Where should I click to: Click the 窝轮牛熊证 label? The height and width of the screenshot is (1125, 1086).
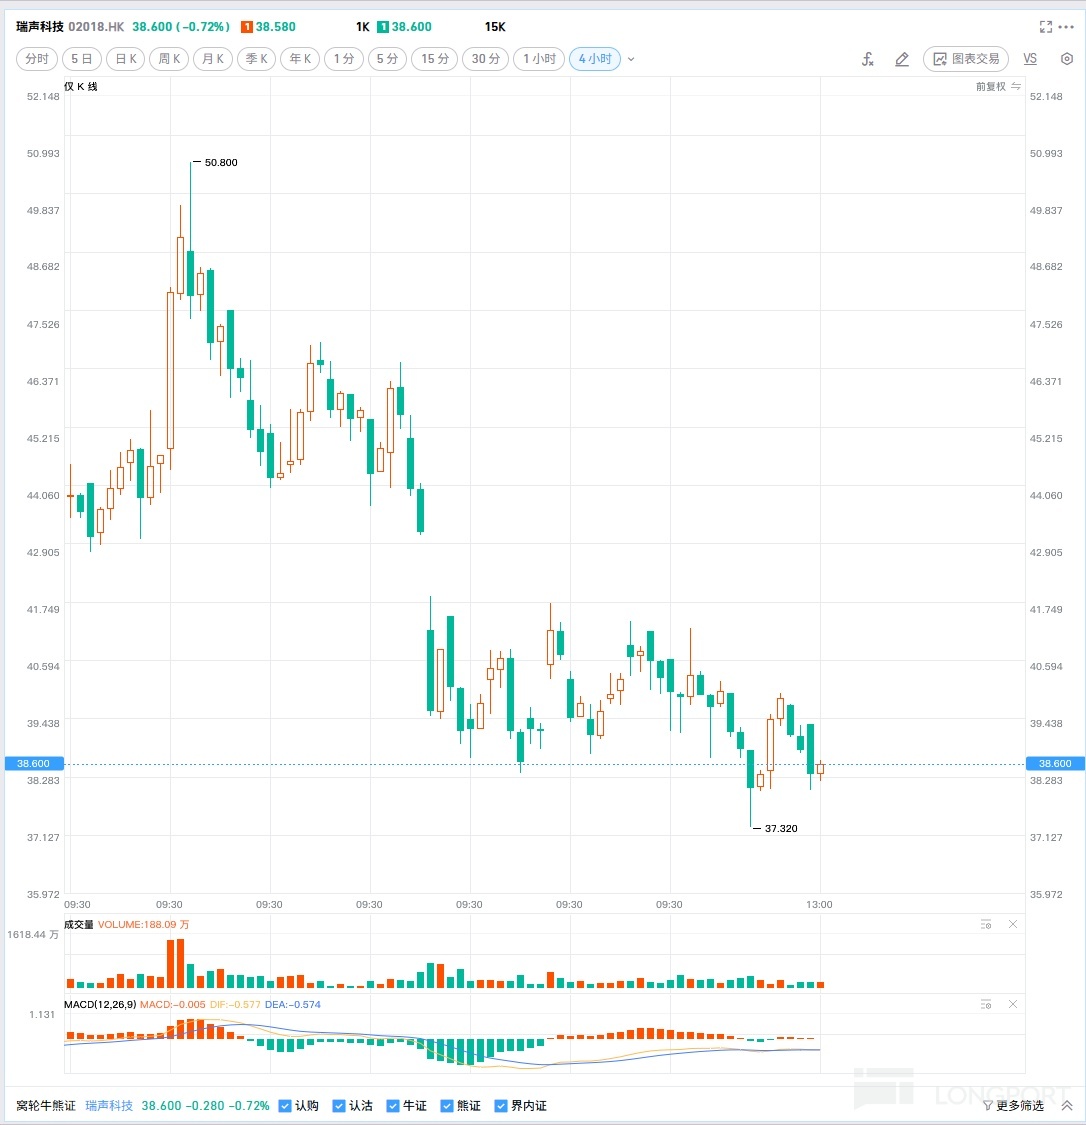45,1106
